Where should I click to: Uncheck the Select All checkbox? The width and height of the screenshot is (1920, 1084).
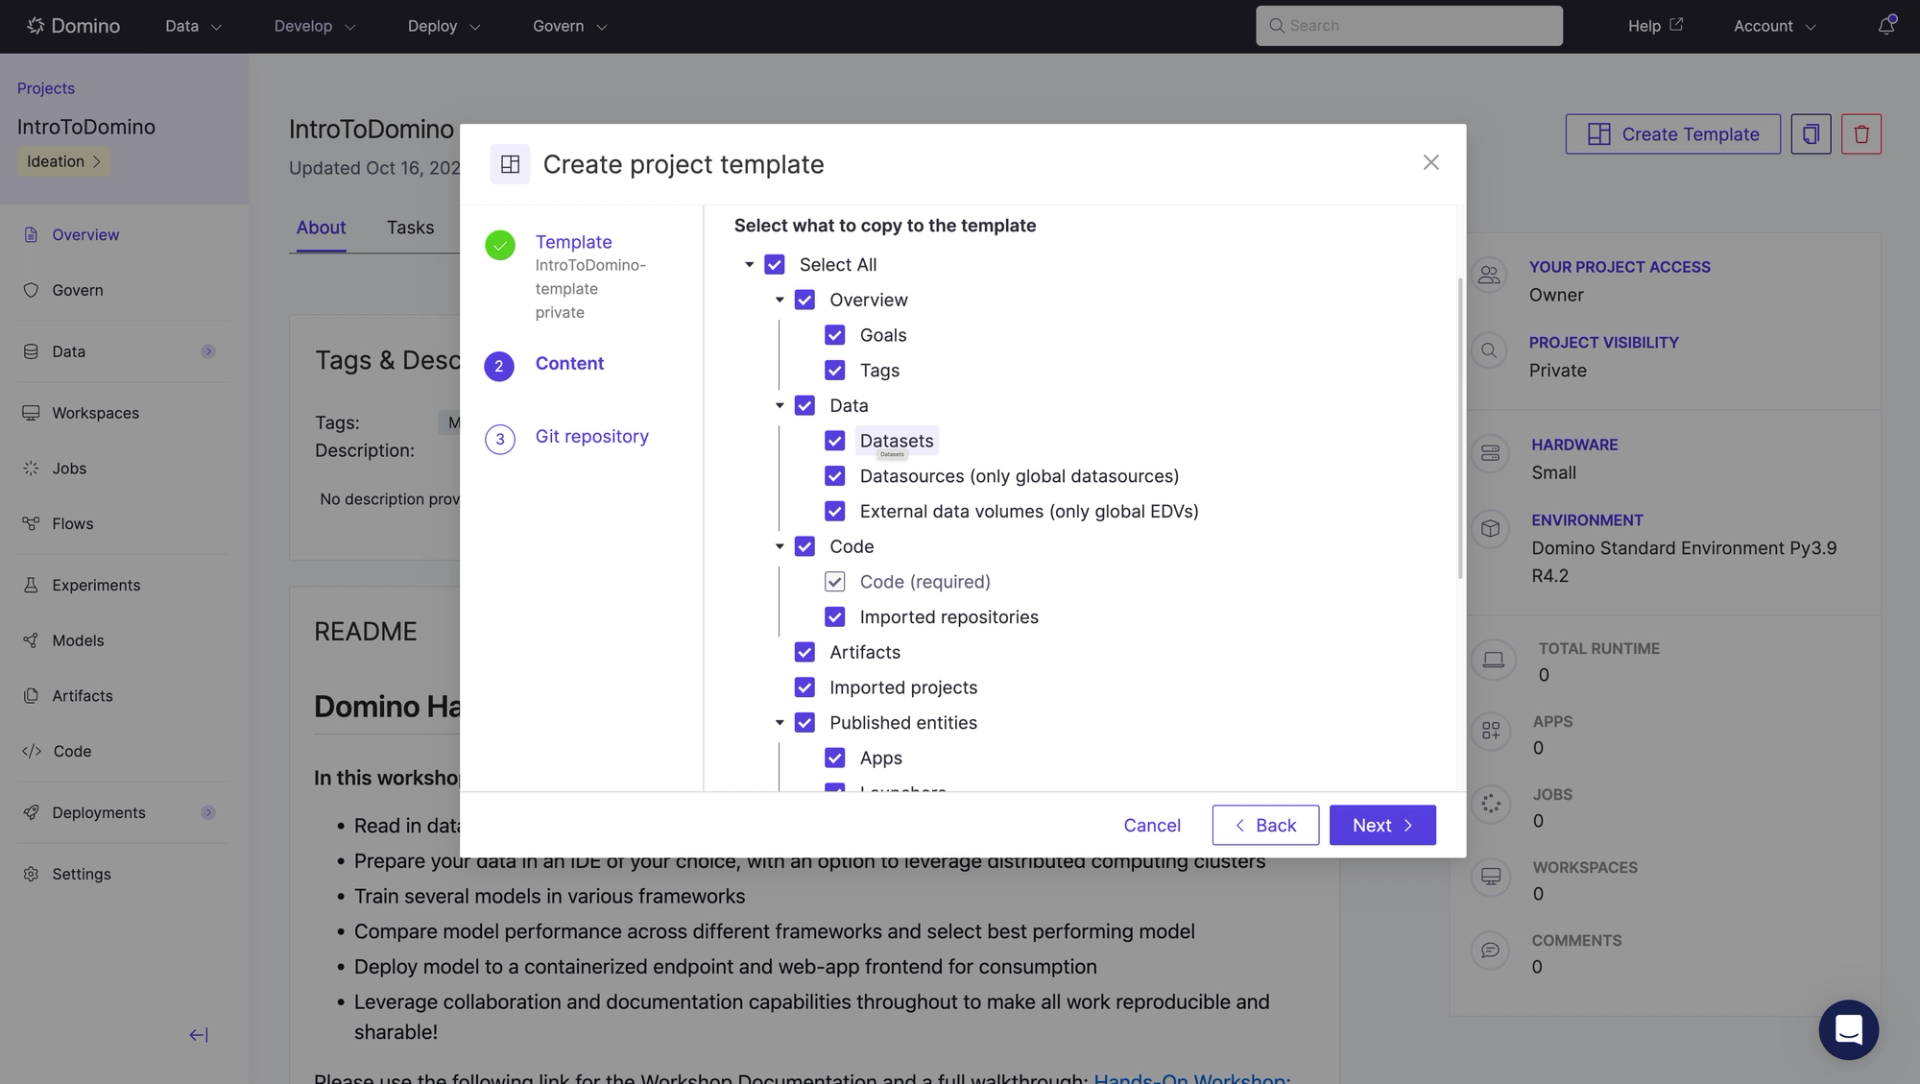[775, 264]
